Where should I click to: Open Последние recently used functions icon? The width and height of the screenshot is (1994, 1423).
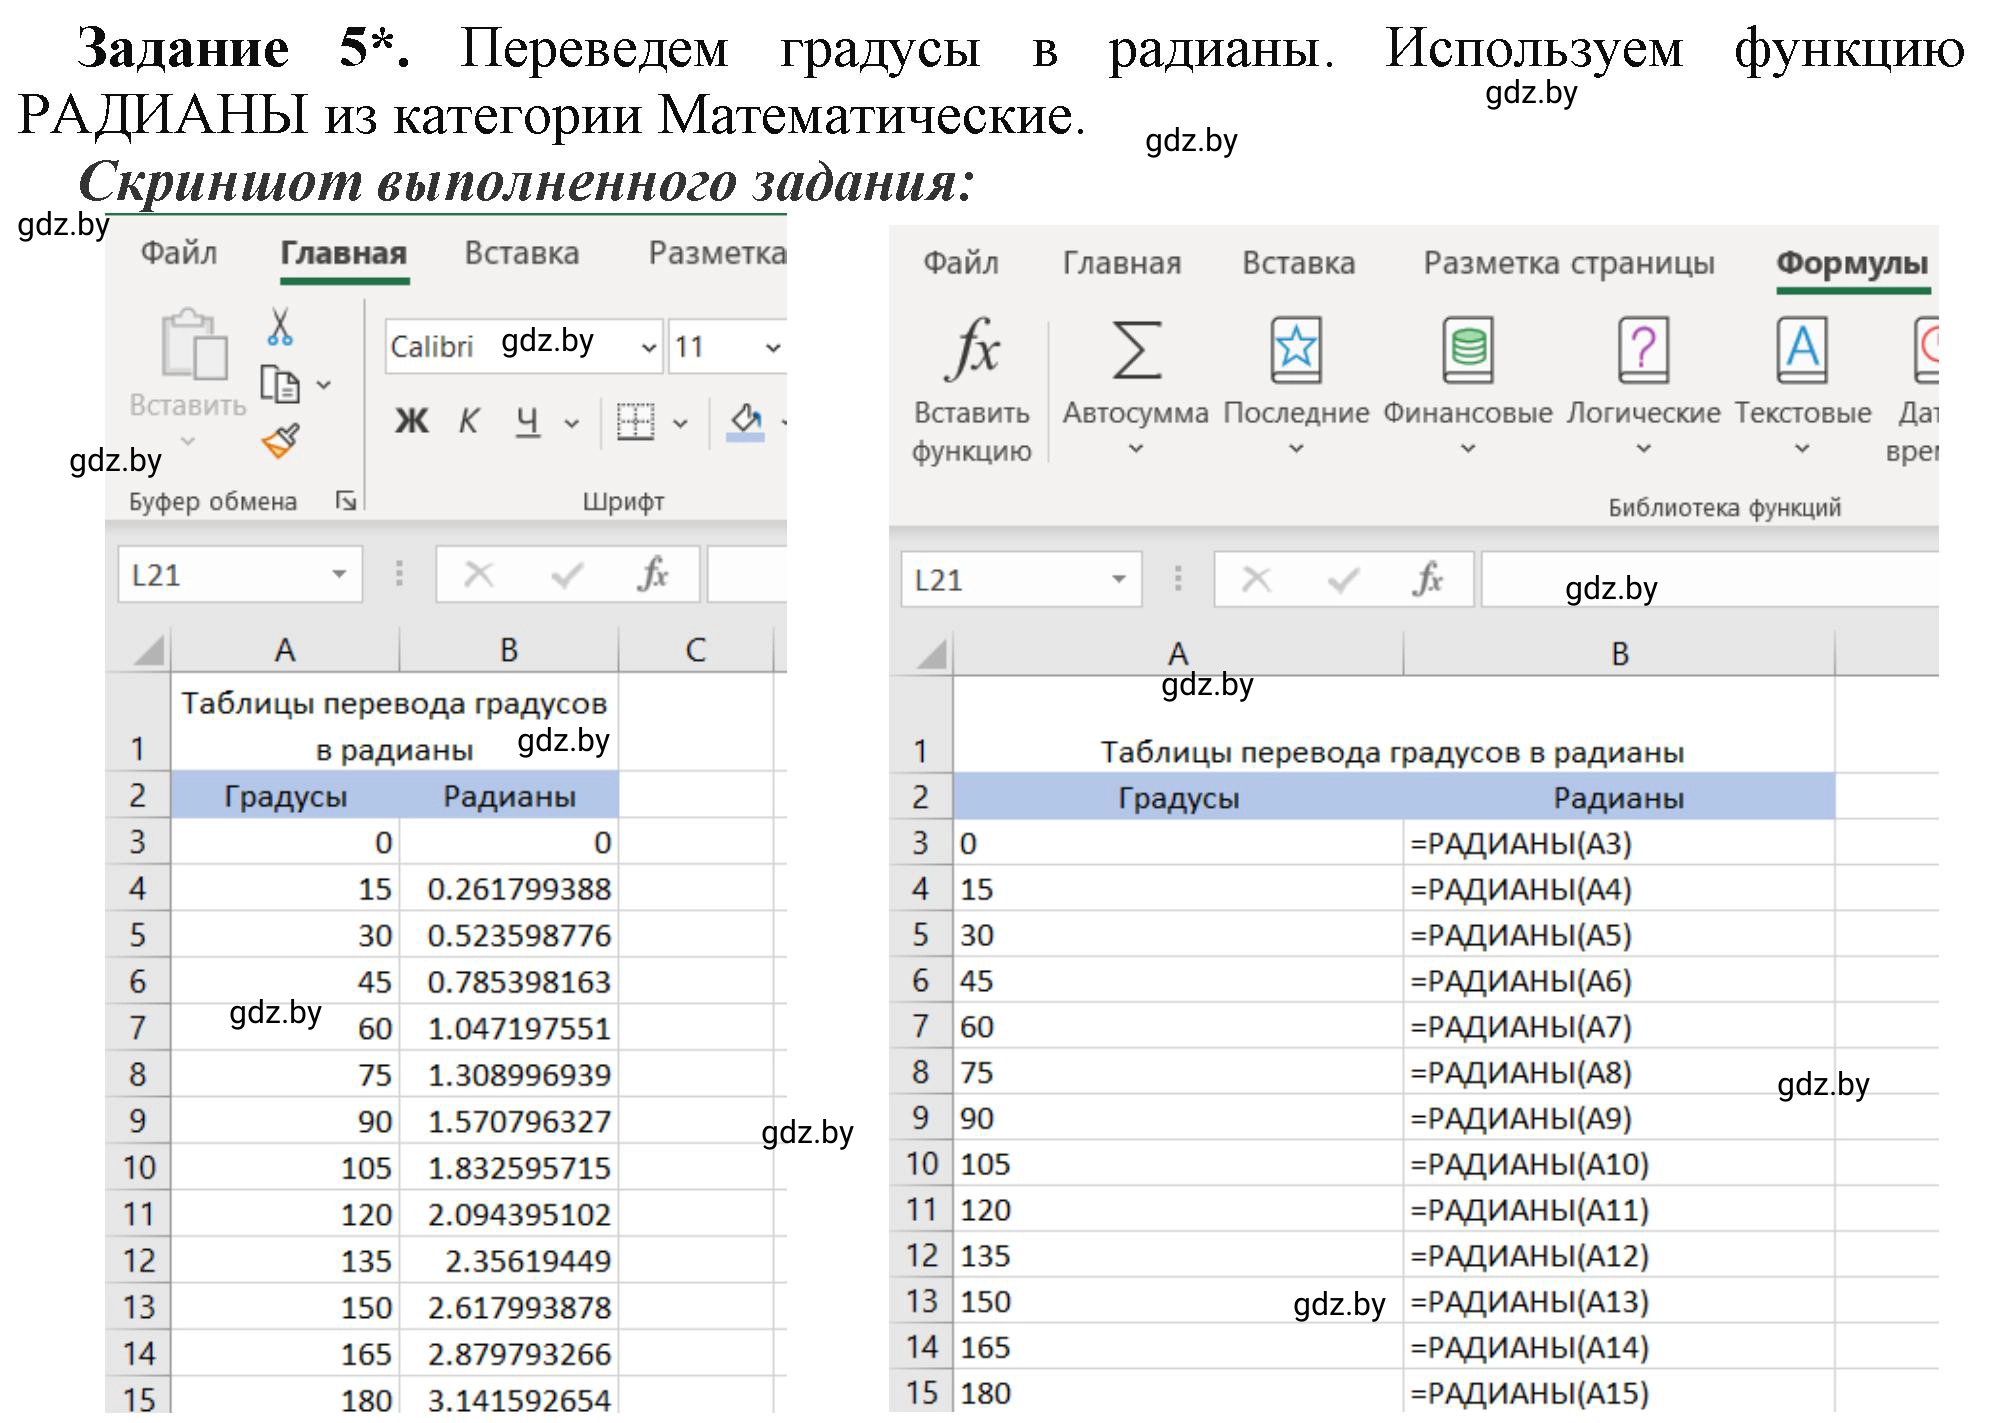(1296, 350)
